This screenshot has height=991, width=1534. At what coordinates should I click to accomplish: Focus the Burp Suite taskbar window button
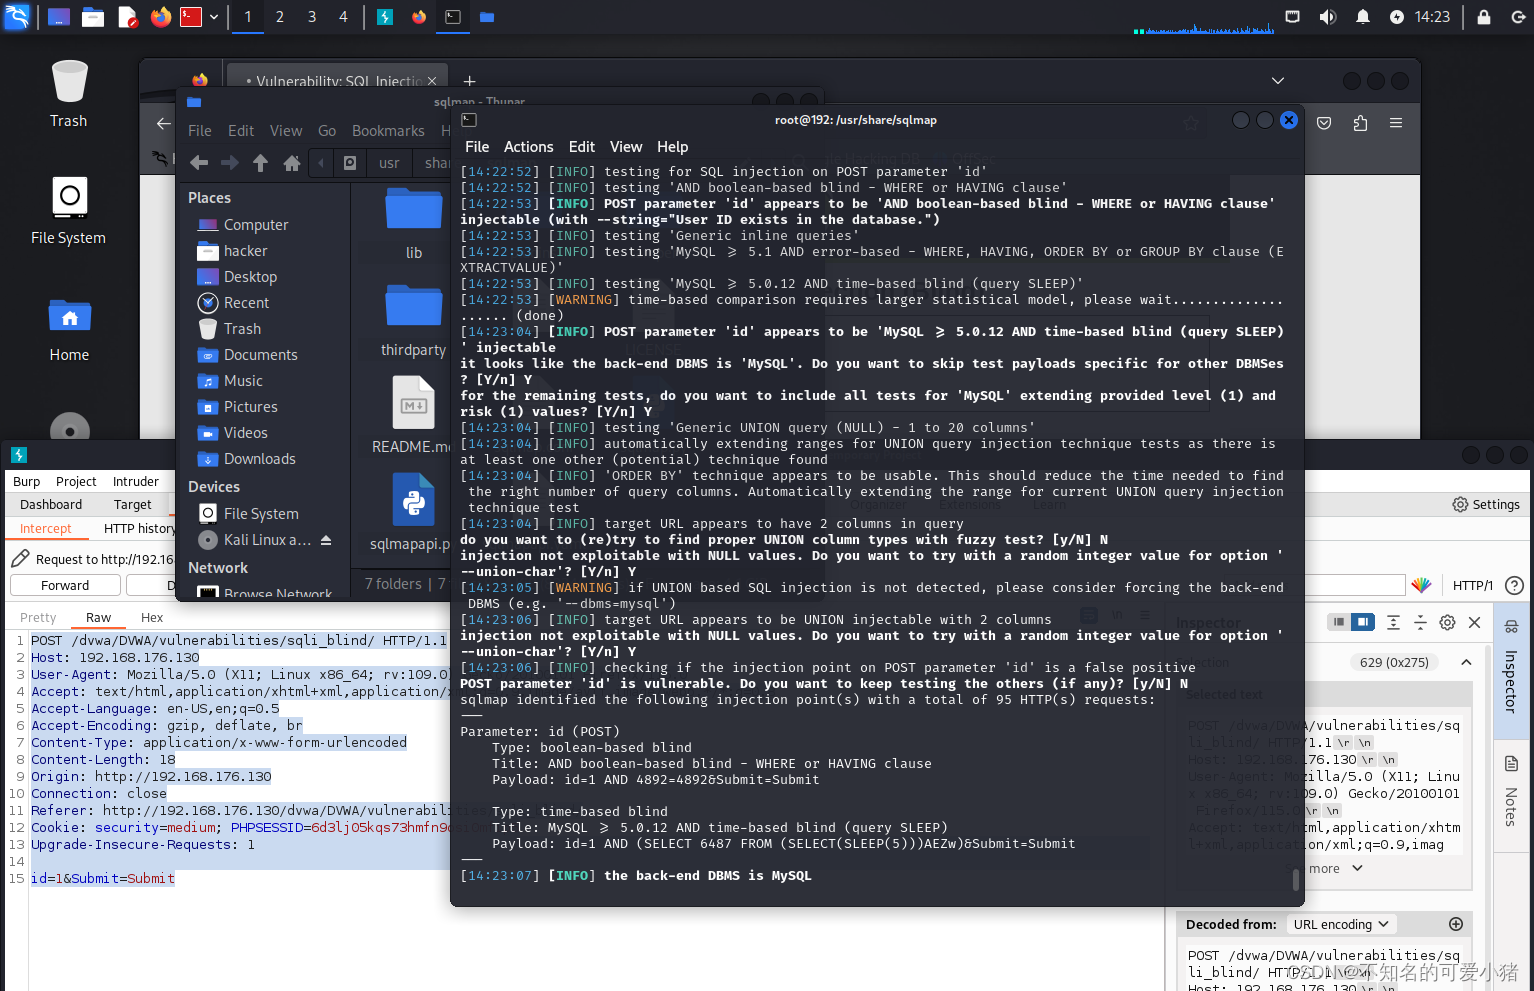coord(385,17)
